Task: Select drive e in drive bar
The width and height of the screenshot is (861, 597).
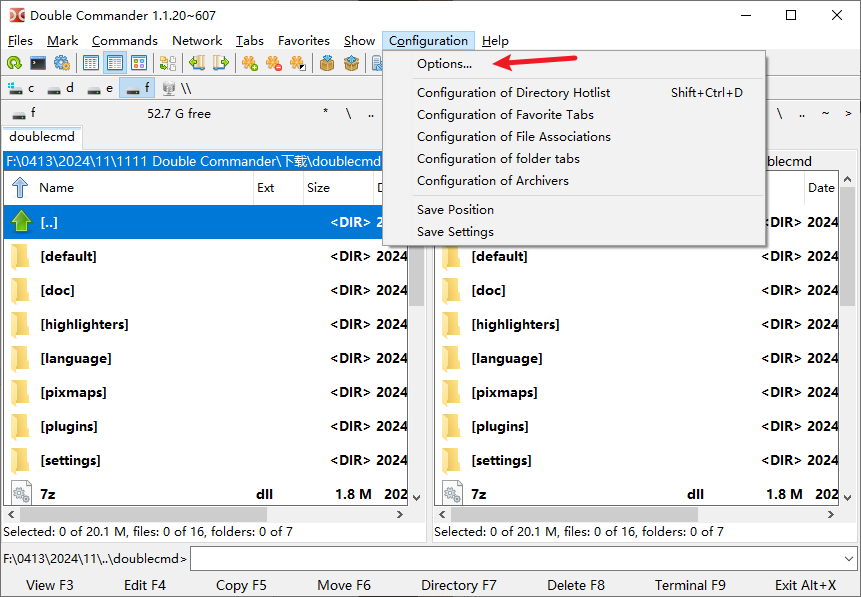Action: [x=100, y=88]
